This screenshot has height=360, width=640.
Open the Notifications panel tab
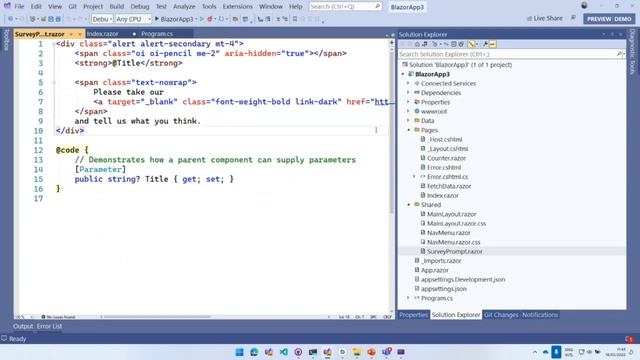(x=540, y=315)
